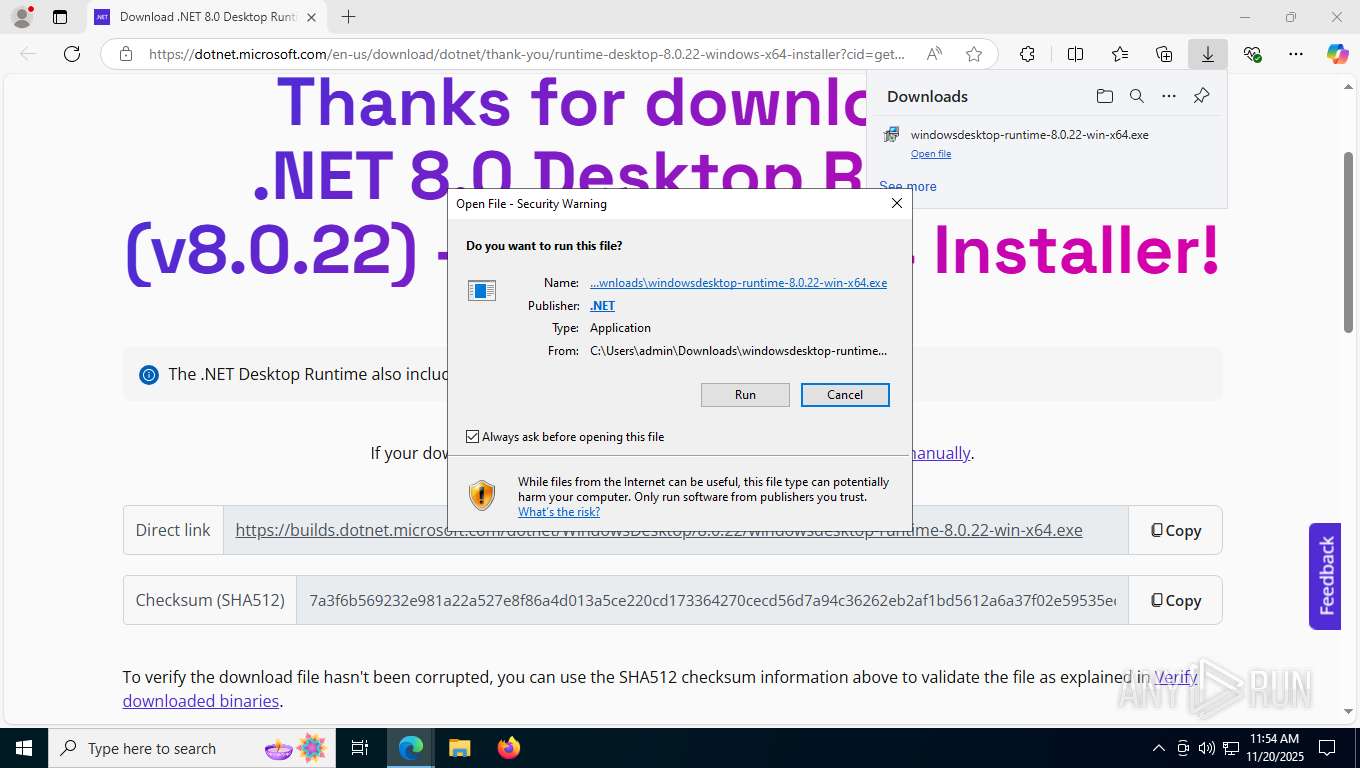
Task: Open the Collections icon
Action: click(x=1163, y=54)
